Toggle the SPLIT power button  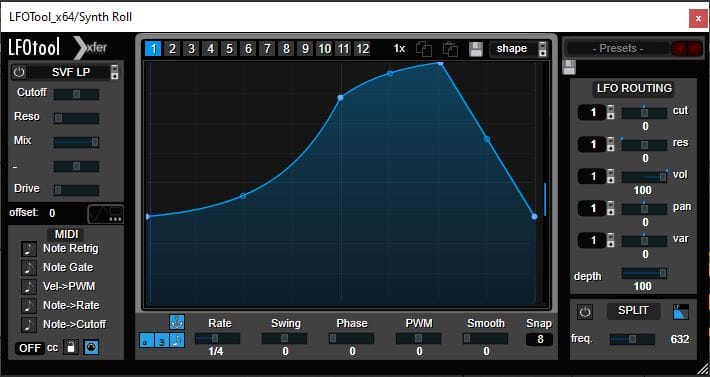(585, 312)
